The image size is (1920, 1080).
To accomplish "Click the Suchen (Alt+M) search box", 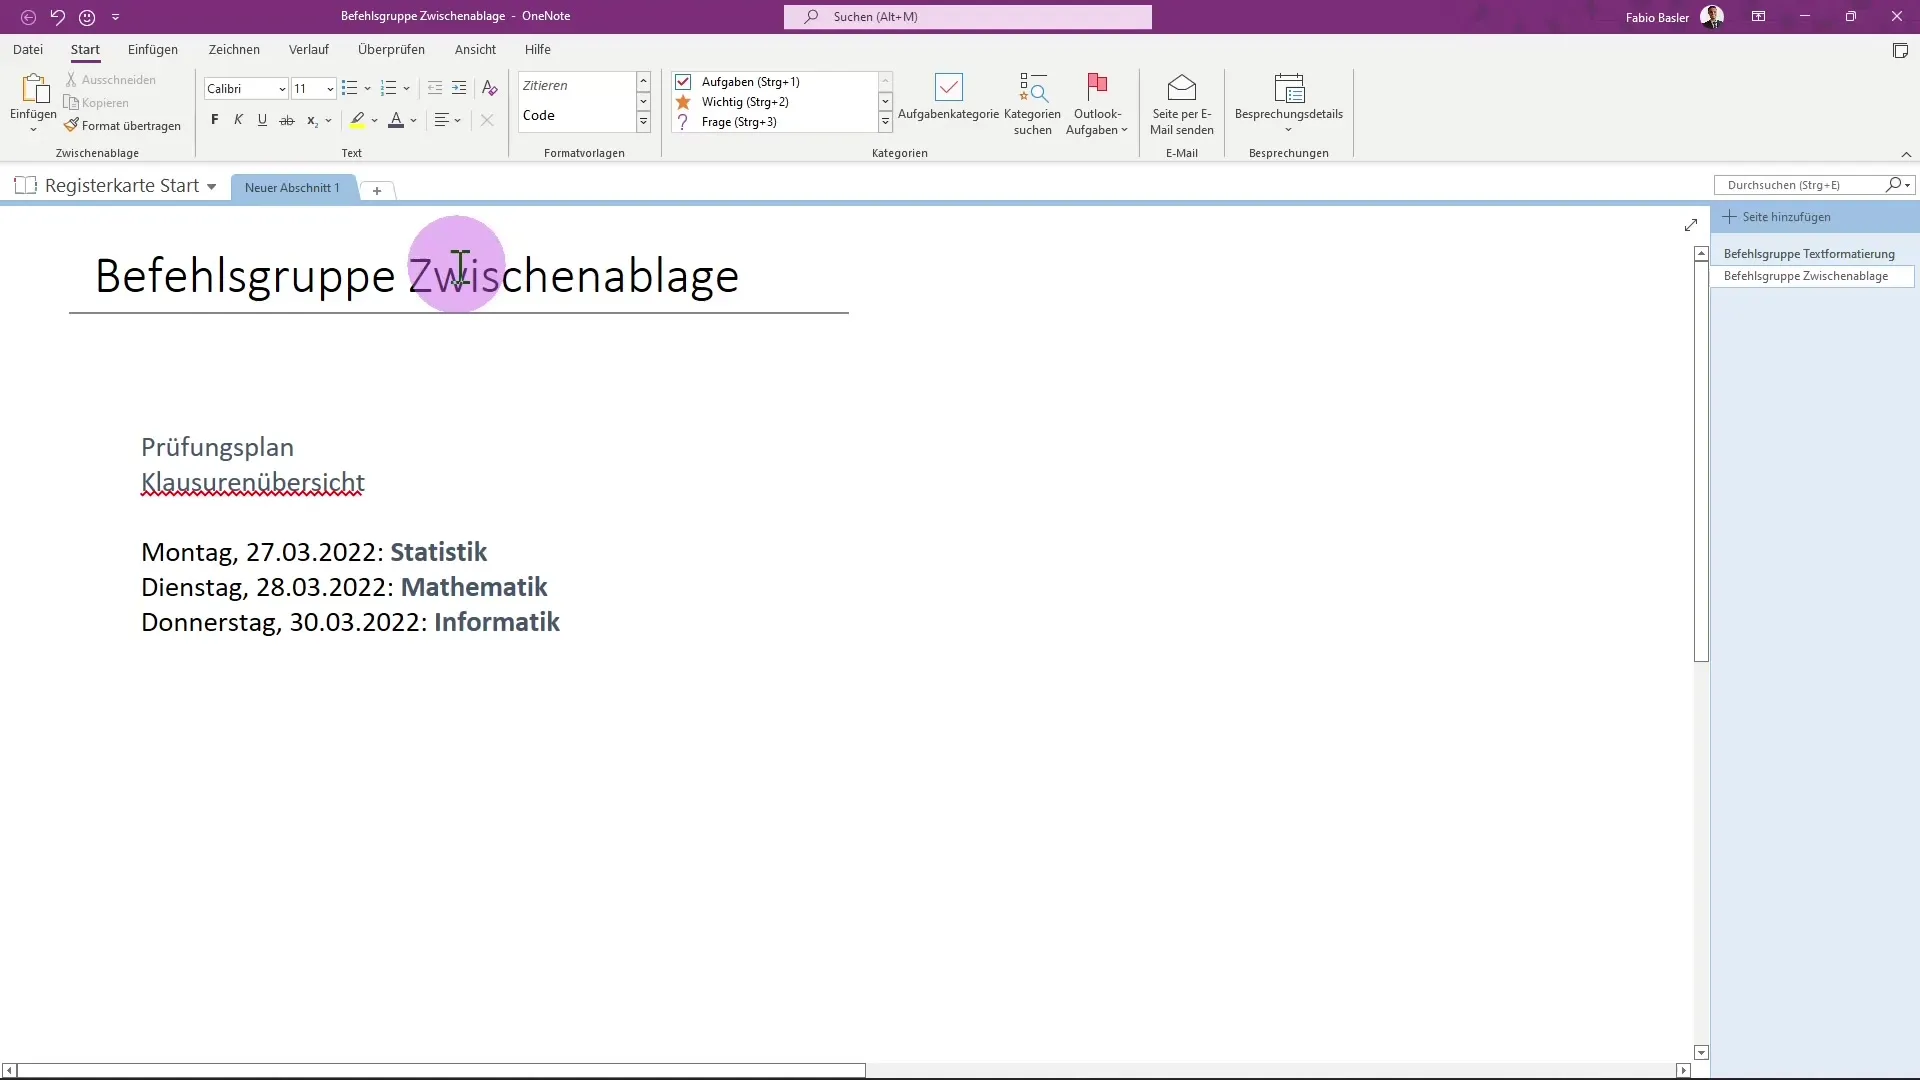I will click(968, 17).
